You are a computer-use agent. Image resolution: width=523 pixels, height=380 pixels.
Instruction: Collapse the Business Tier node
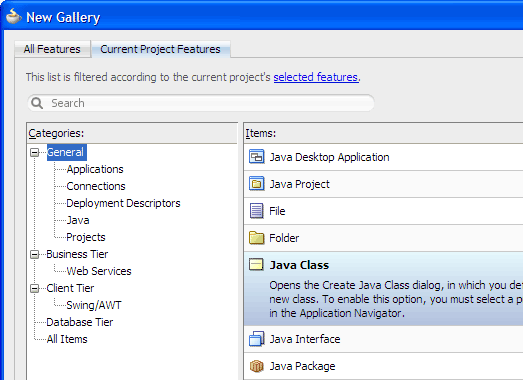coord(34,255)
